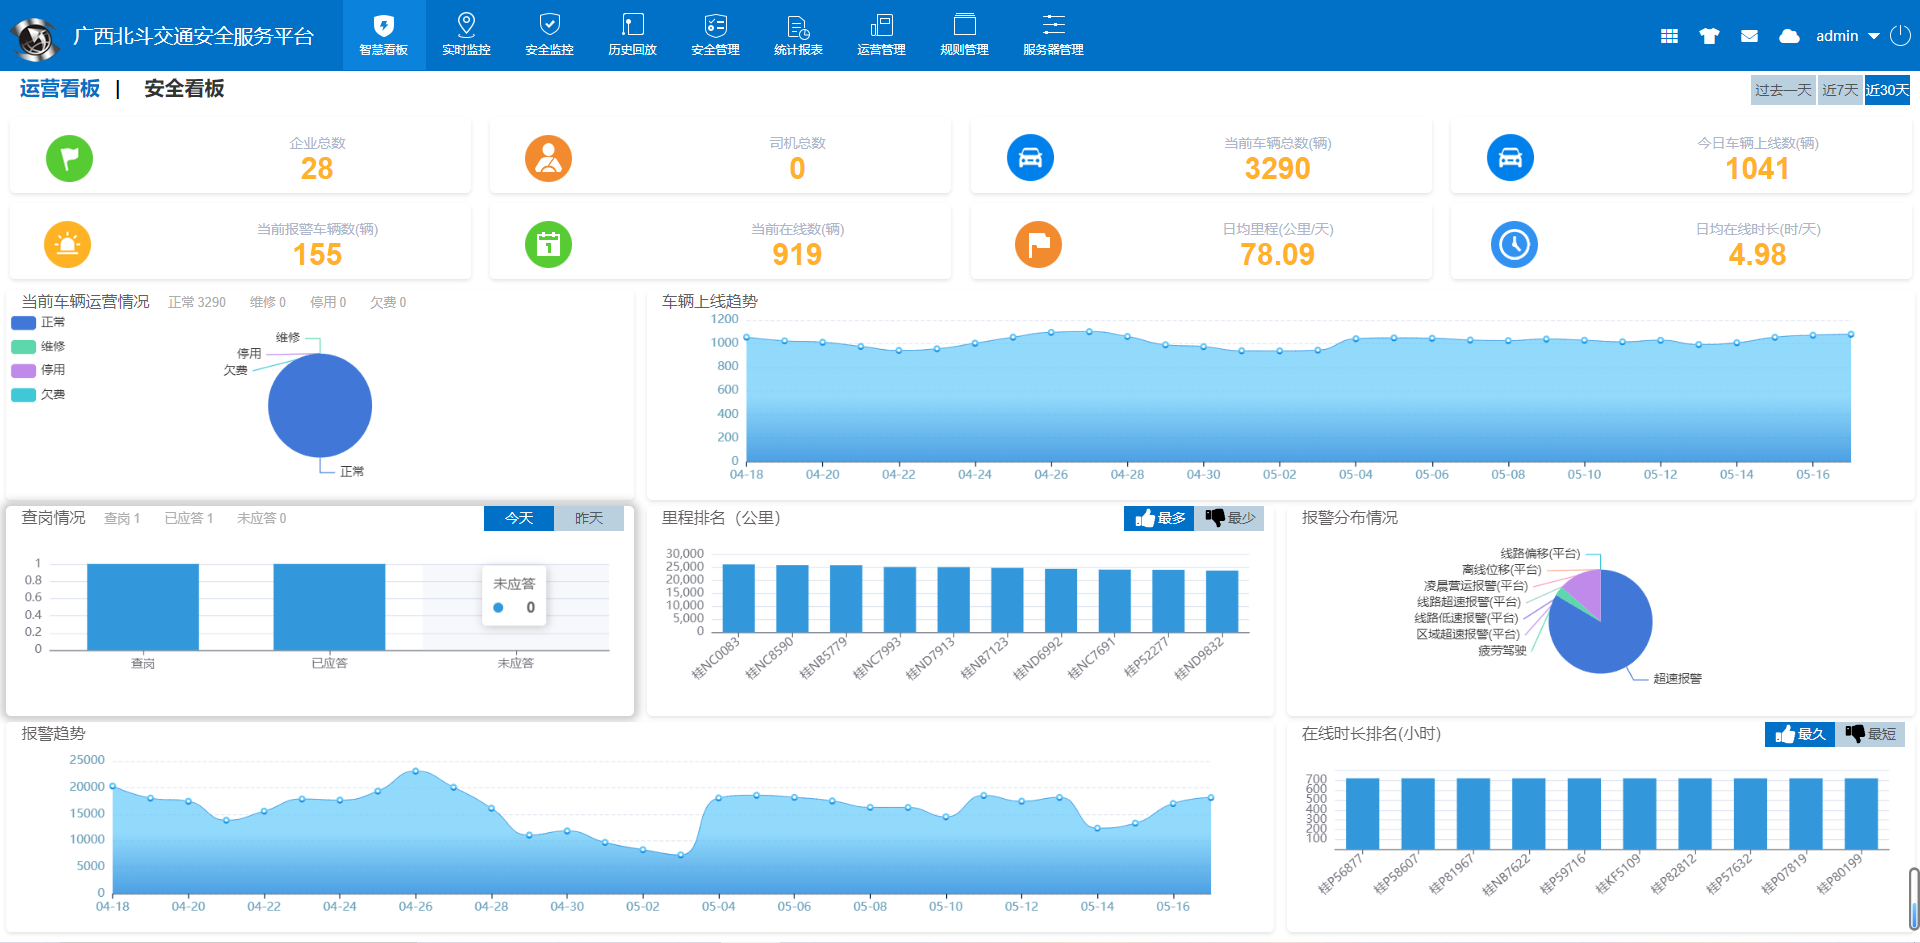Click 桂P56877 online duration bar
Image resolution: width=1920 pixels, height=943 pixels.
tap(1363, 814)
